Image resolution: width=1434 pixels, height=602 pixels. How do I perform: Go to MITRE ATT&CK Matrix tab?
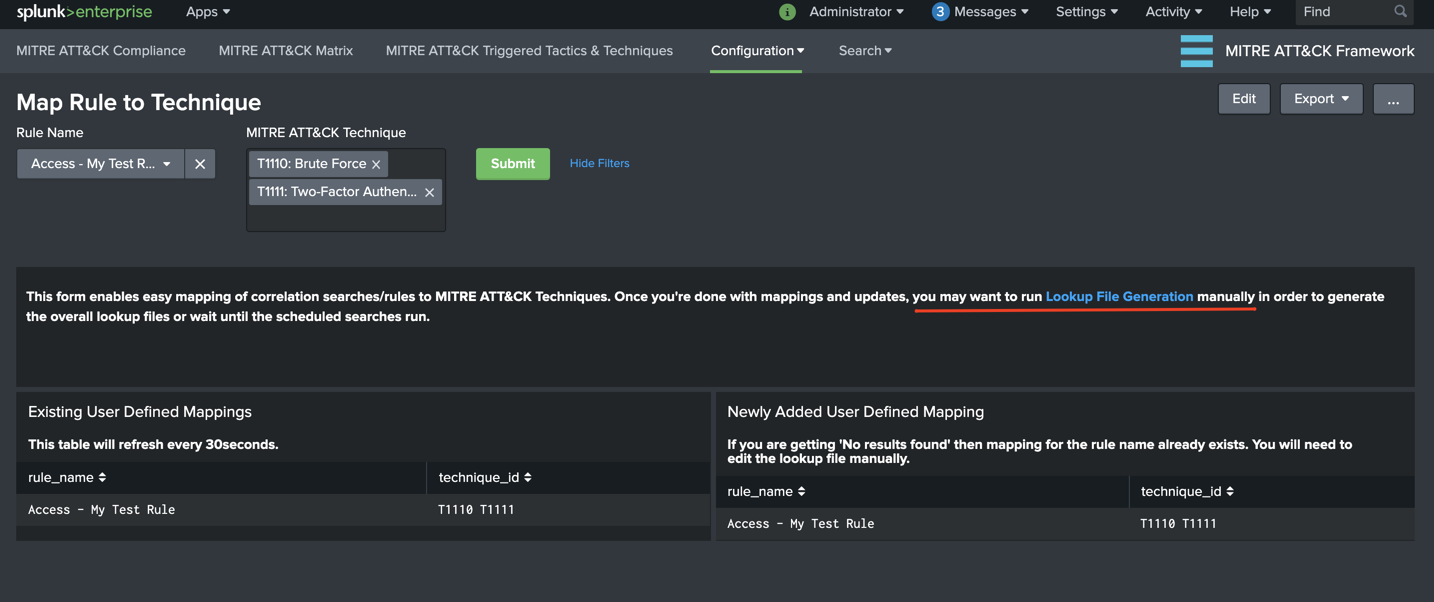[x=286, y=51]
